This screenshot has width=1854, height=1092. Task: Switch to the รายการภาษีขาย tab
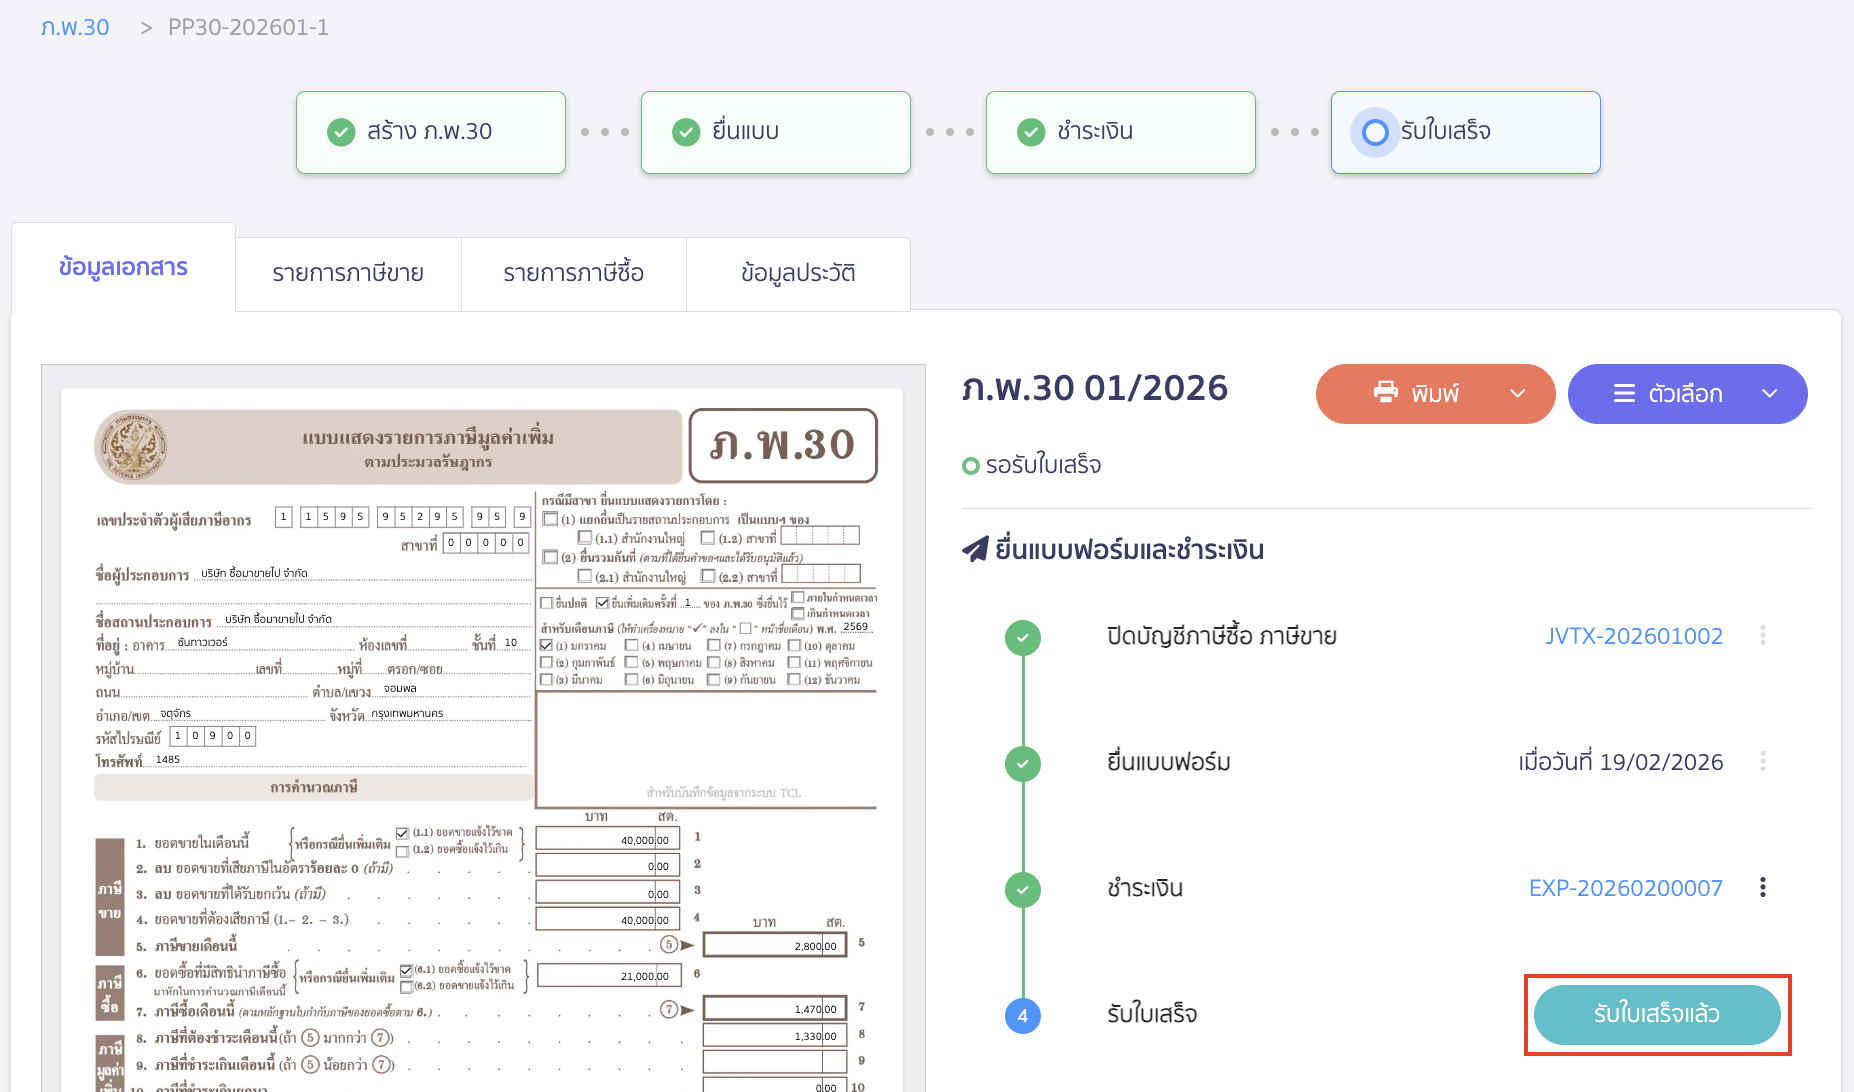tap(347, 272)
